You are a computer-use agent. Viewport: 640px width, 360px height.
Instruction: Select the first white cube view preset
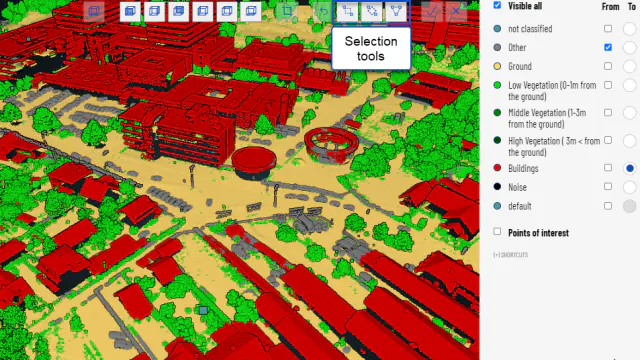pos(130,11)
